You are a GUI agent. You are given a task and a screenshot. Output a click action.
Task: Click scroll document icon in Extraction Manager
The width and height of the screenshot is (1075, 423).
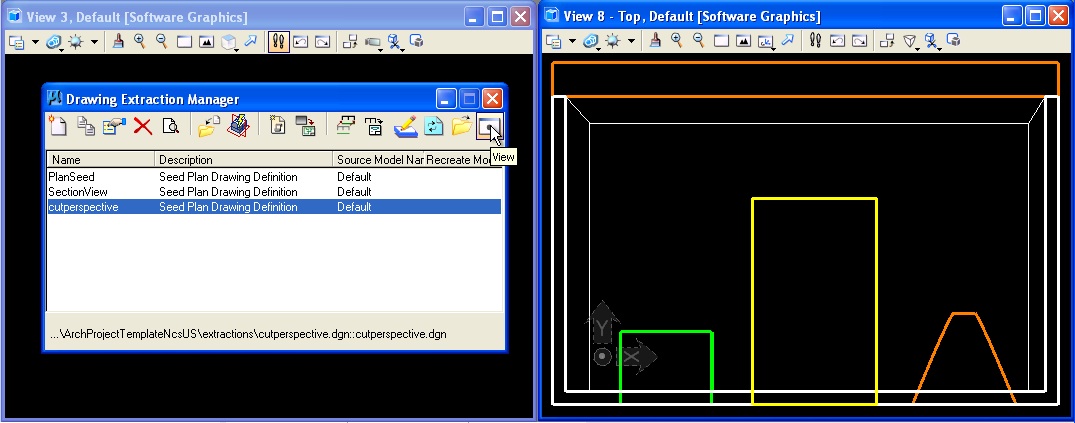coord(278,125)
